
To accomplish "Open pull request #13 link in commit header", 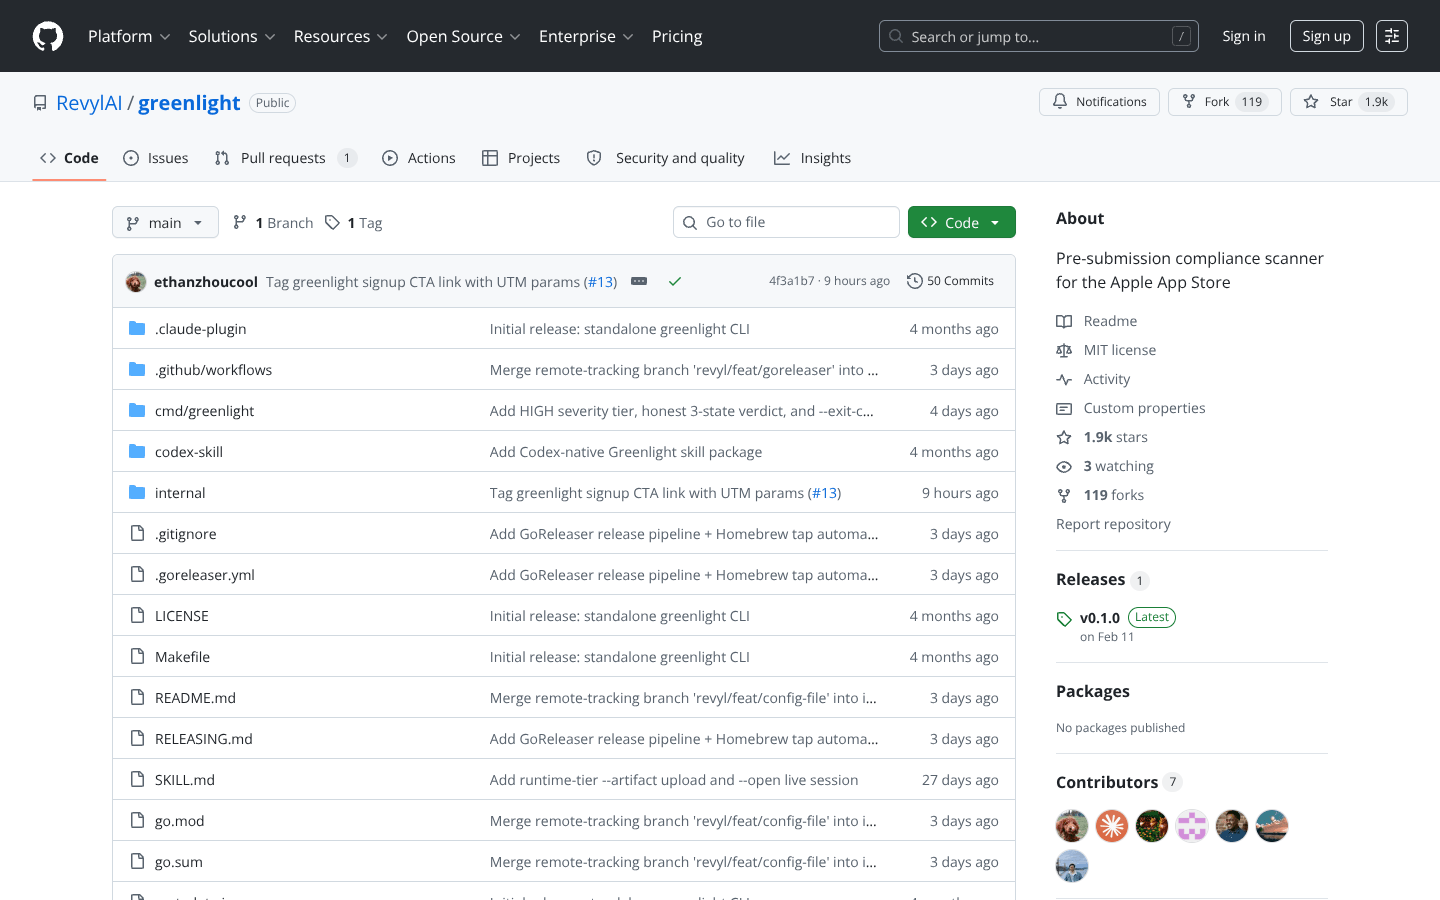I will 600,282.
